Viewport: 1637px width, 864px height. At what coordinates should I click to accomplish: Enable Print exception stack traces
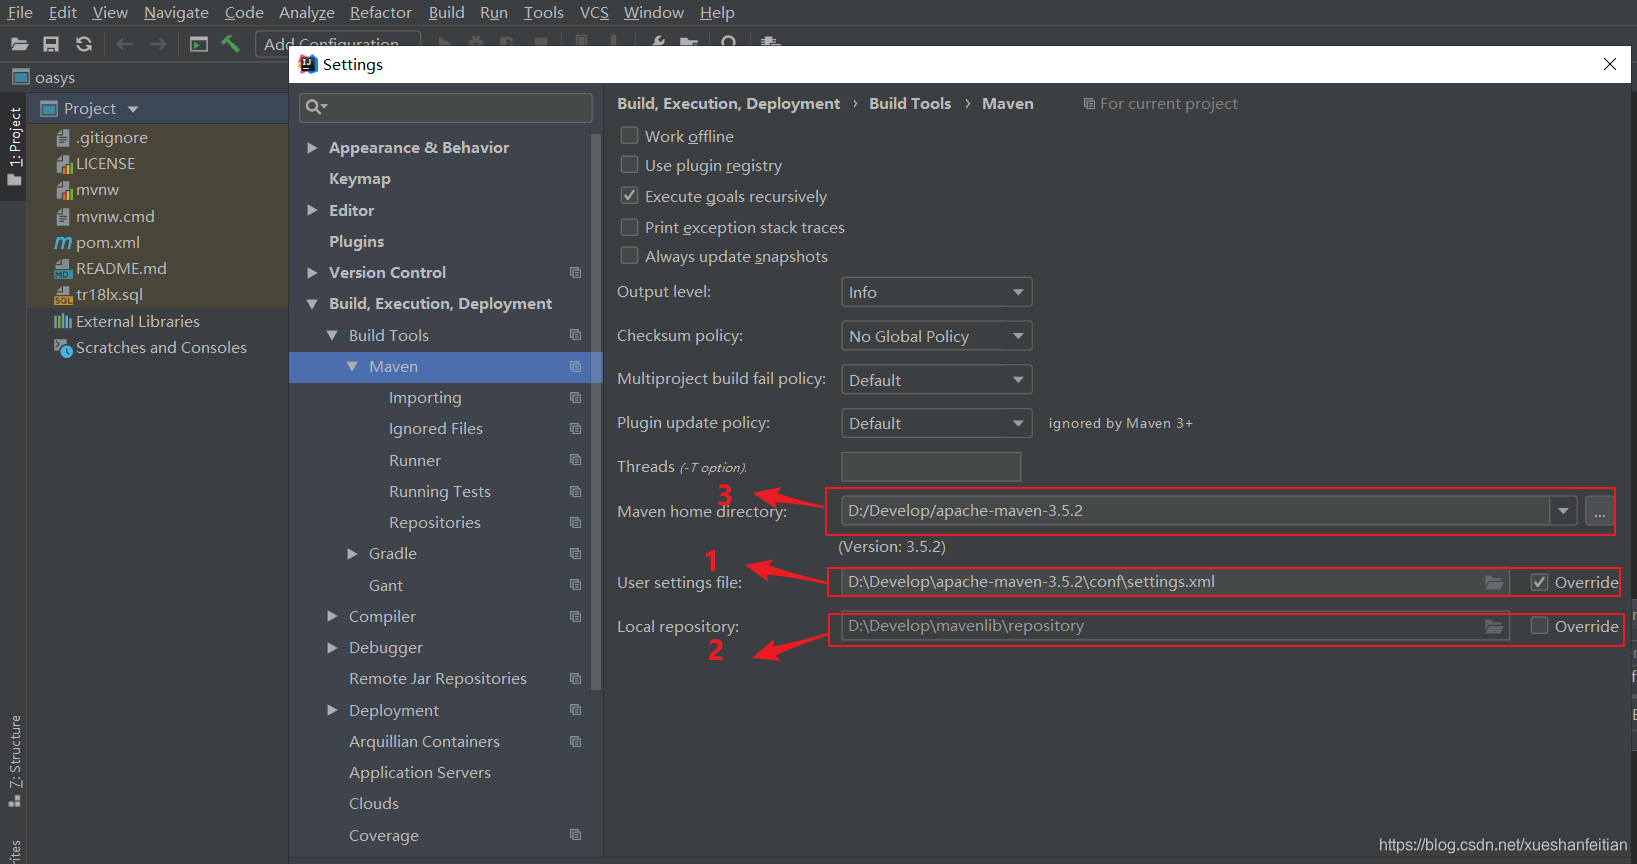point(629,227)
